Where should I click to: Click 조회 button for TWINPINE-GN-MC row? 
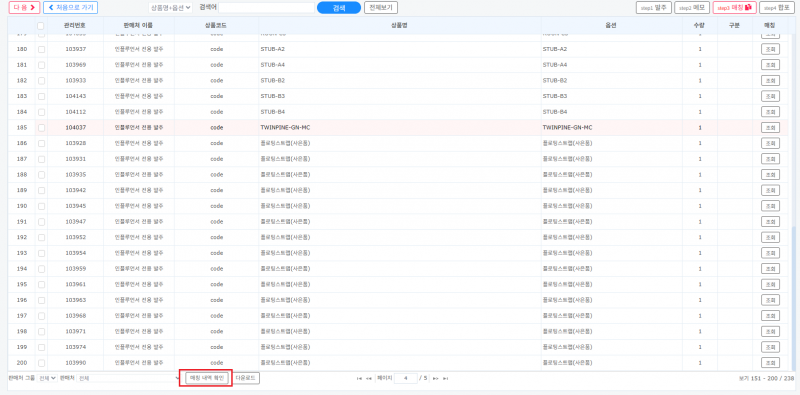770,128
